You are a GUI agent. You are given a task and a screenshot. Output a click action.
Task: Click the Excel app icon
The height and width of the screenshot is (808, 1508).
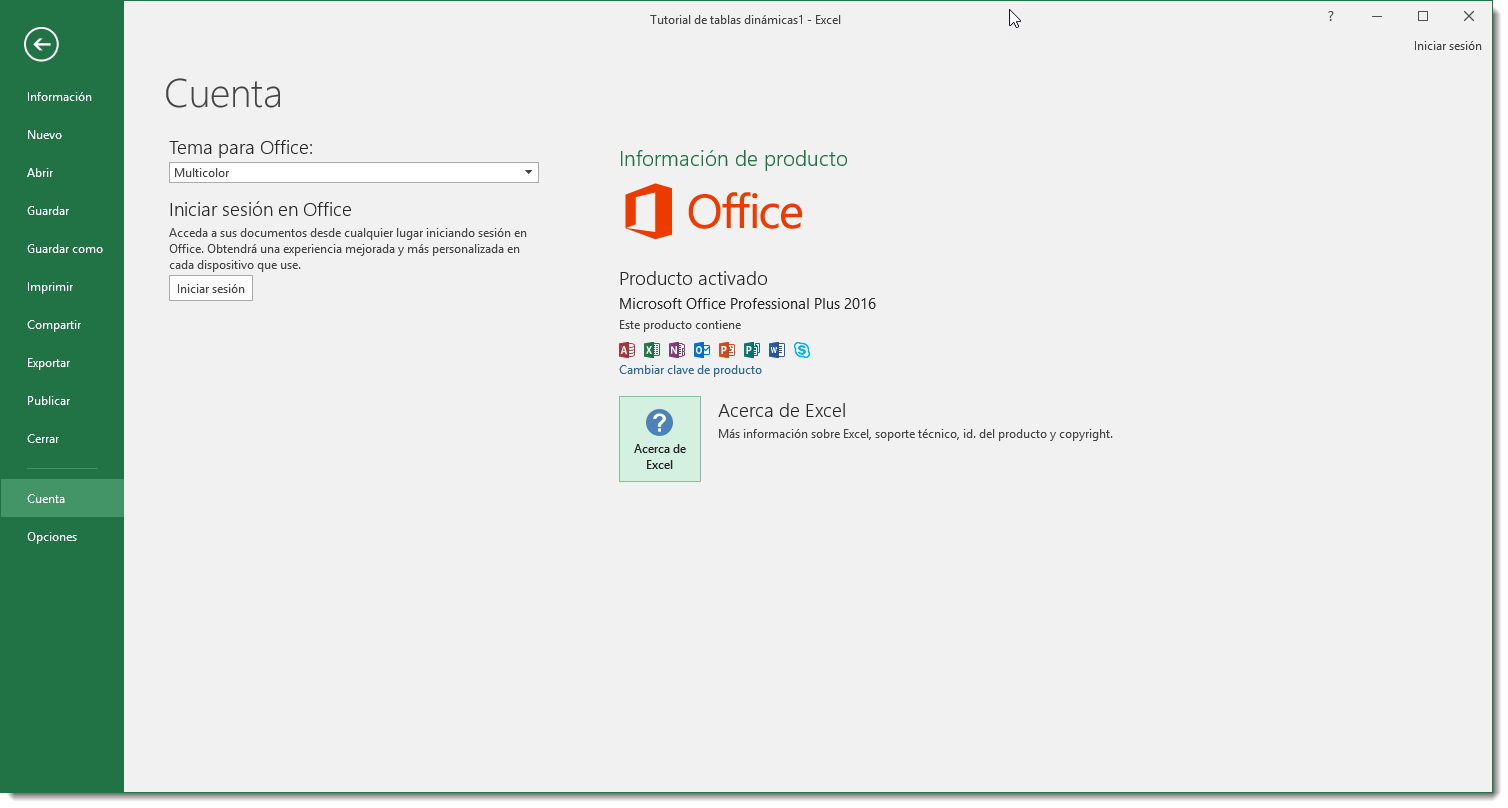pos(652,350)
